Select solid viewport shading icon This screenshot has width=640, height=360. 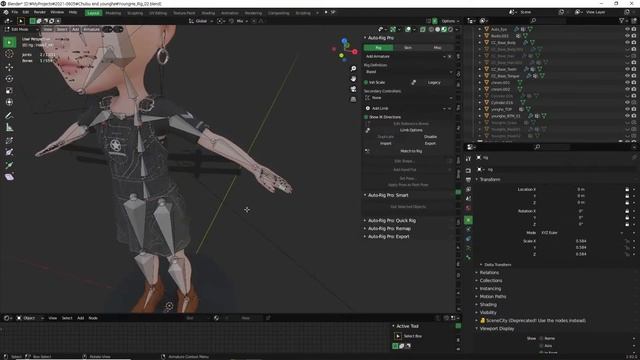[438, 29]
